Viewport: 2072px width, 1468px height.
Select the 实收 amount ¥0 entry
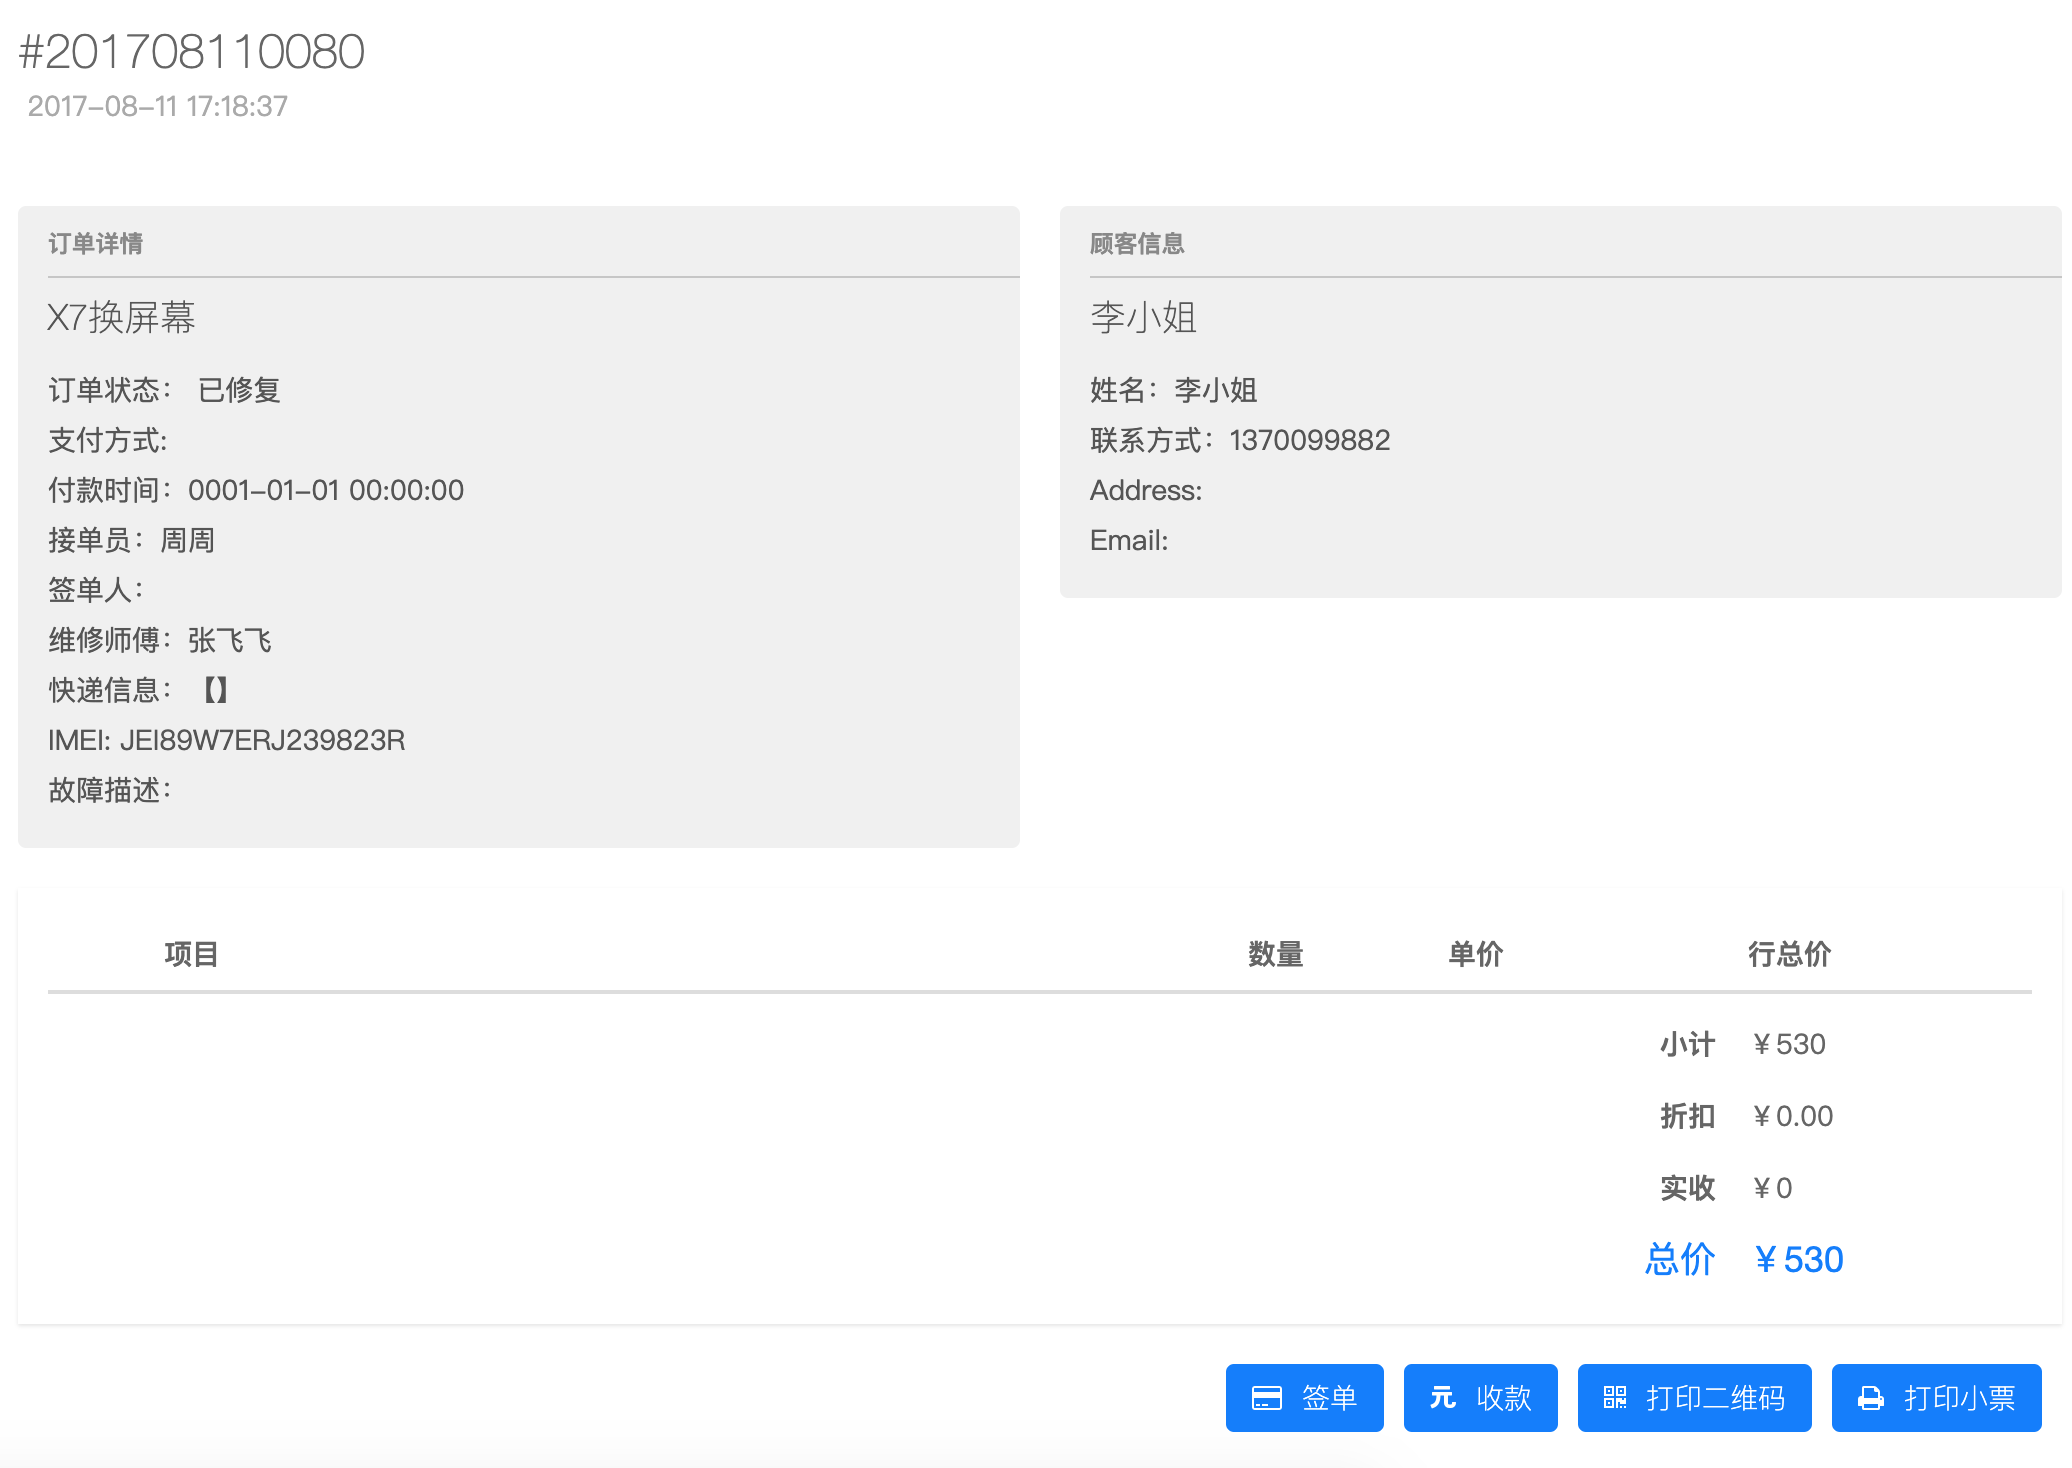(1772, 1188)
